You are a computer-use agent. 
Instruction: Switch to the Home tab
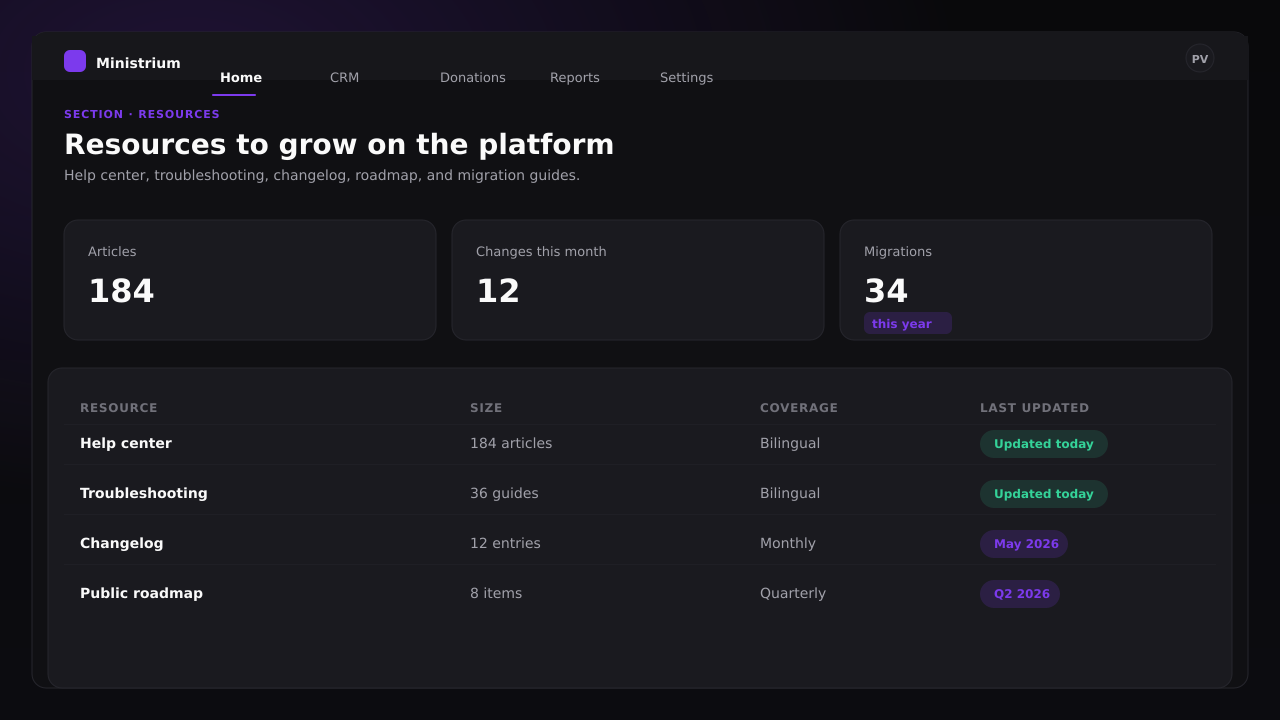(x=241, y=78)
